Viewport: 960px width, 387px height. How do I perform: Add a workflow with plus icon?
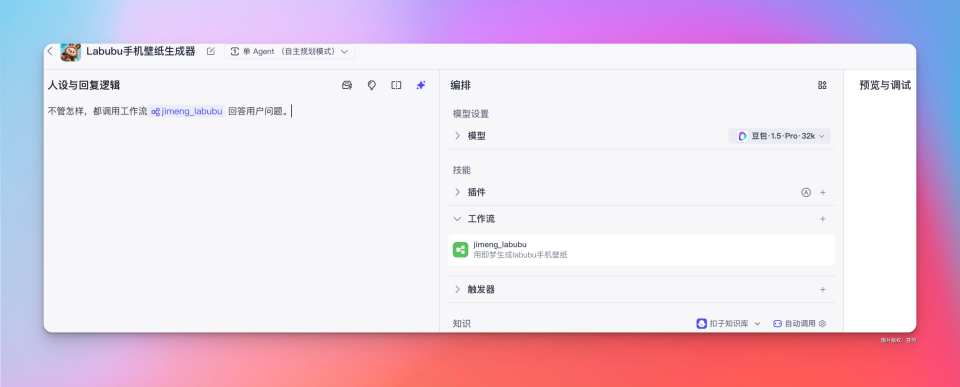(x=823, y=219)
